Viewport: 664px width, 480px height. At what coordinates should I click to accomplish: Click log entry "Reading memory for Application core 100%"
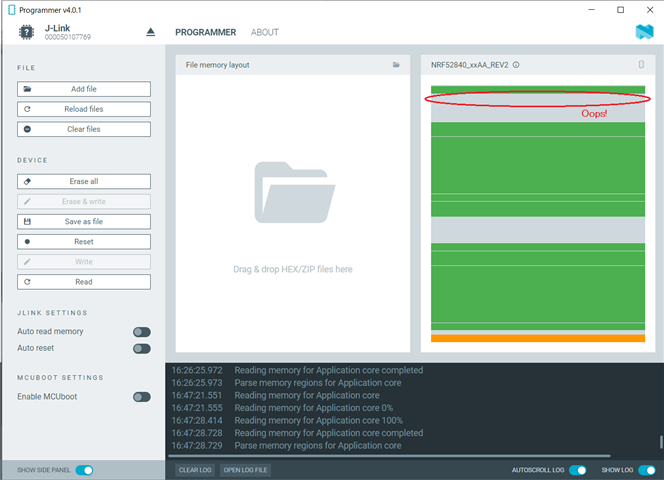(318, 421)
